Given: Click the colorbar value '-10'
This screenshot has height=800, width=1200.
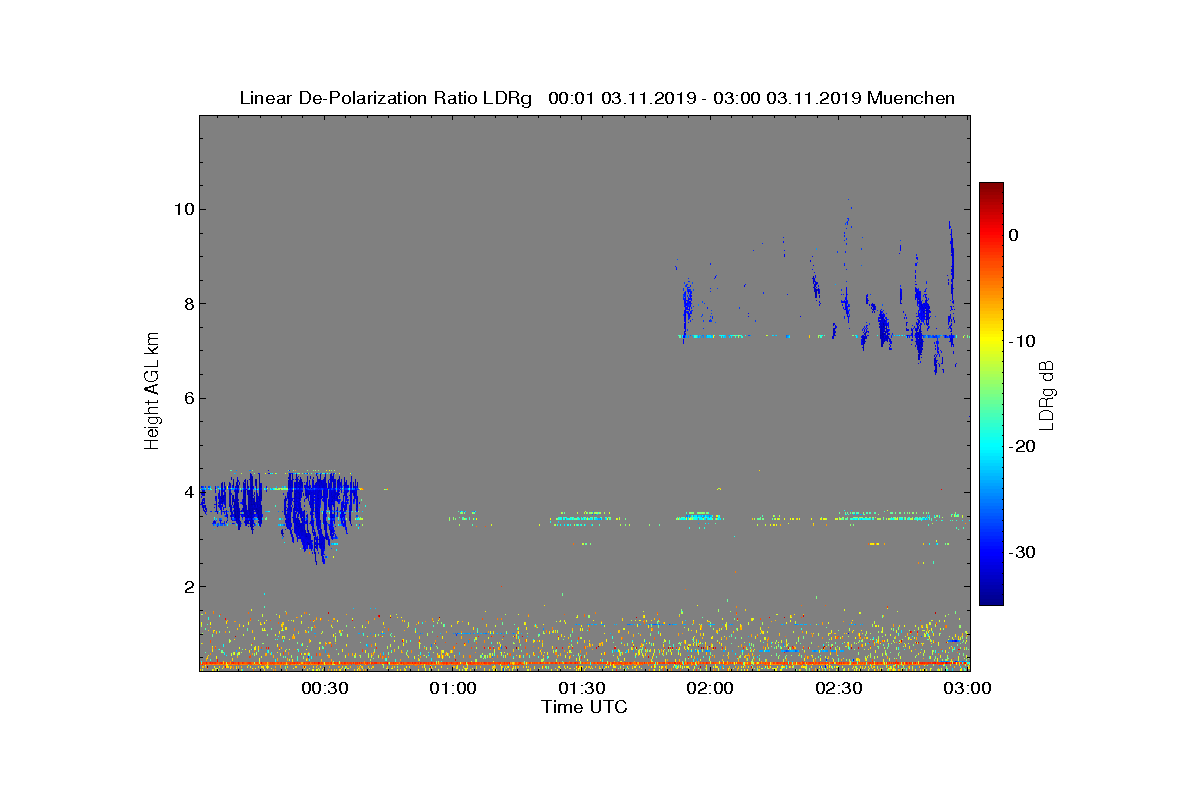Looking at the screenshot, I should click(x=1021, y=341).
